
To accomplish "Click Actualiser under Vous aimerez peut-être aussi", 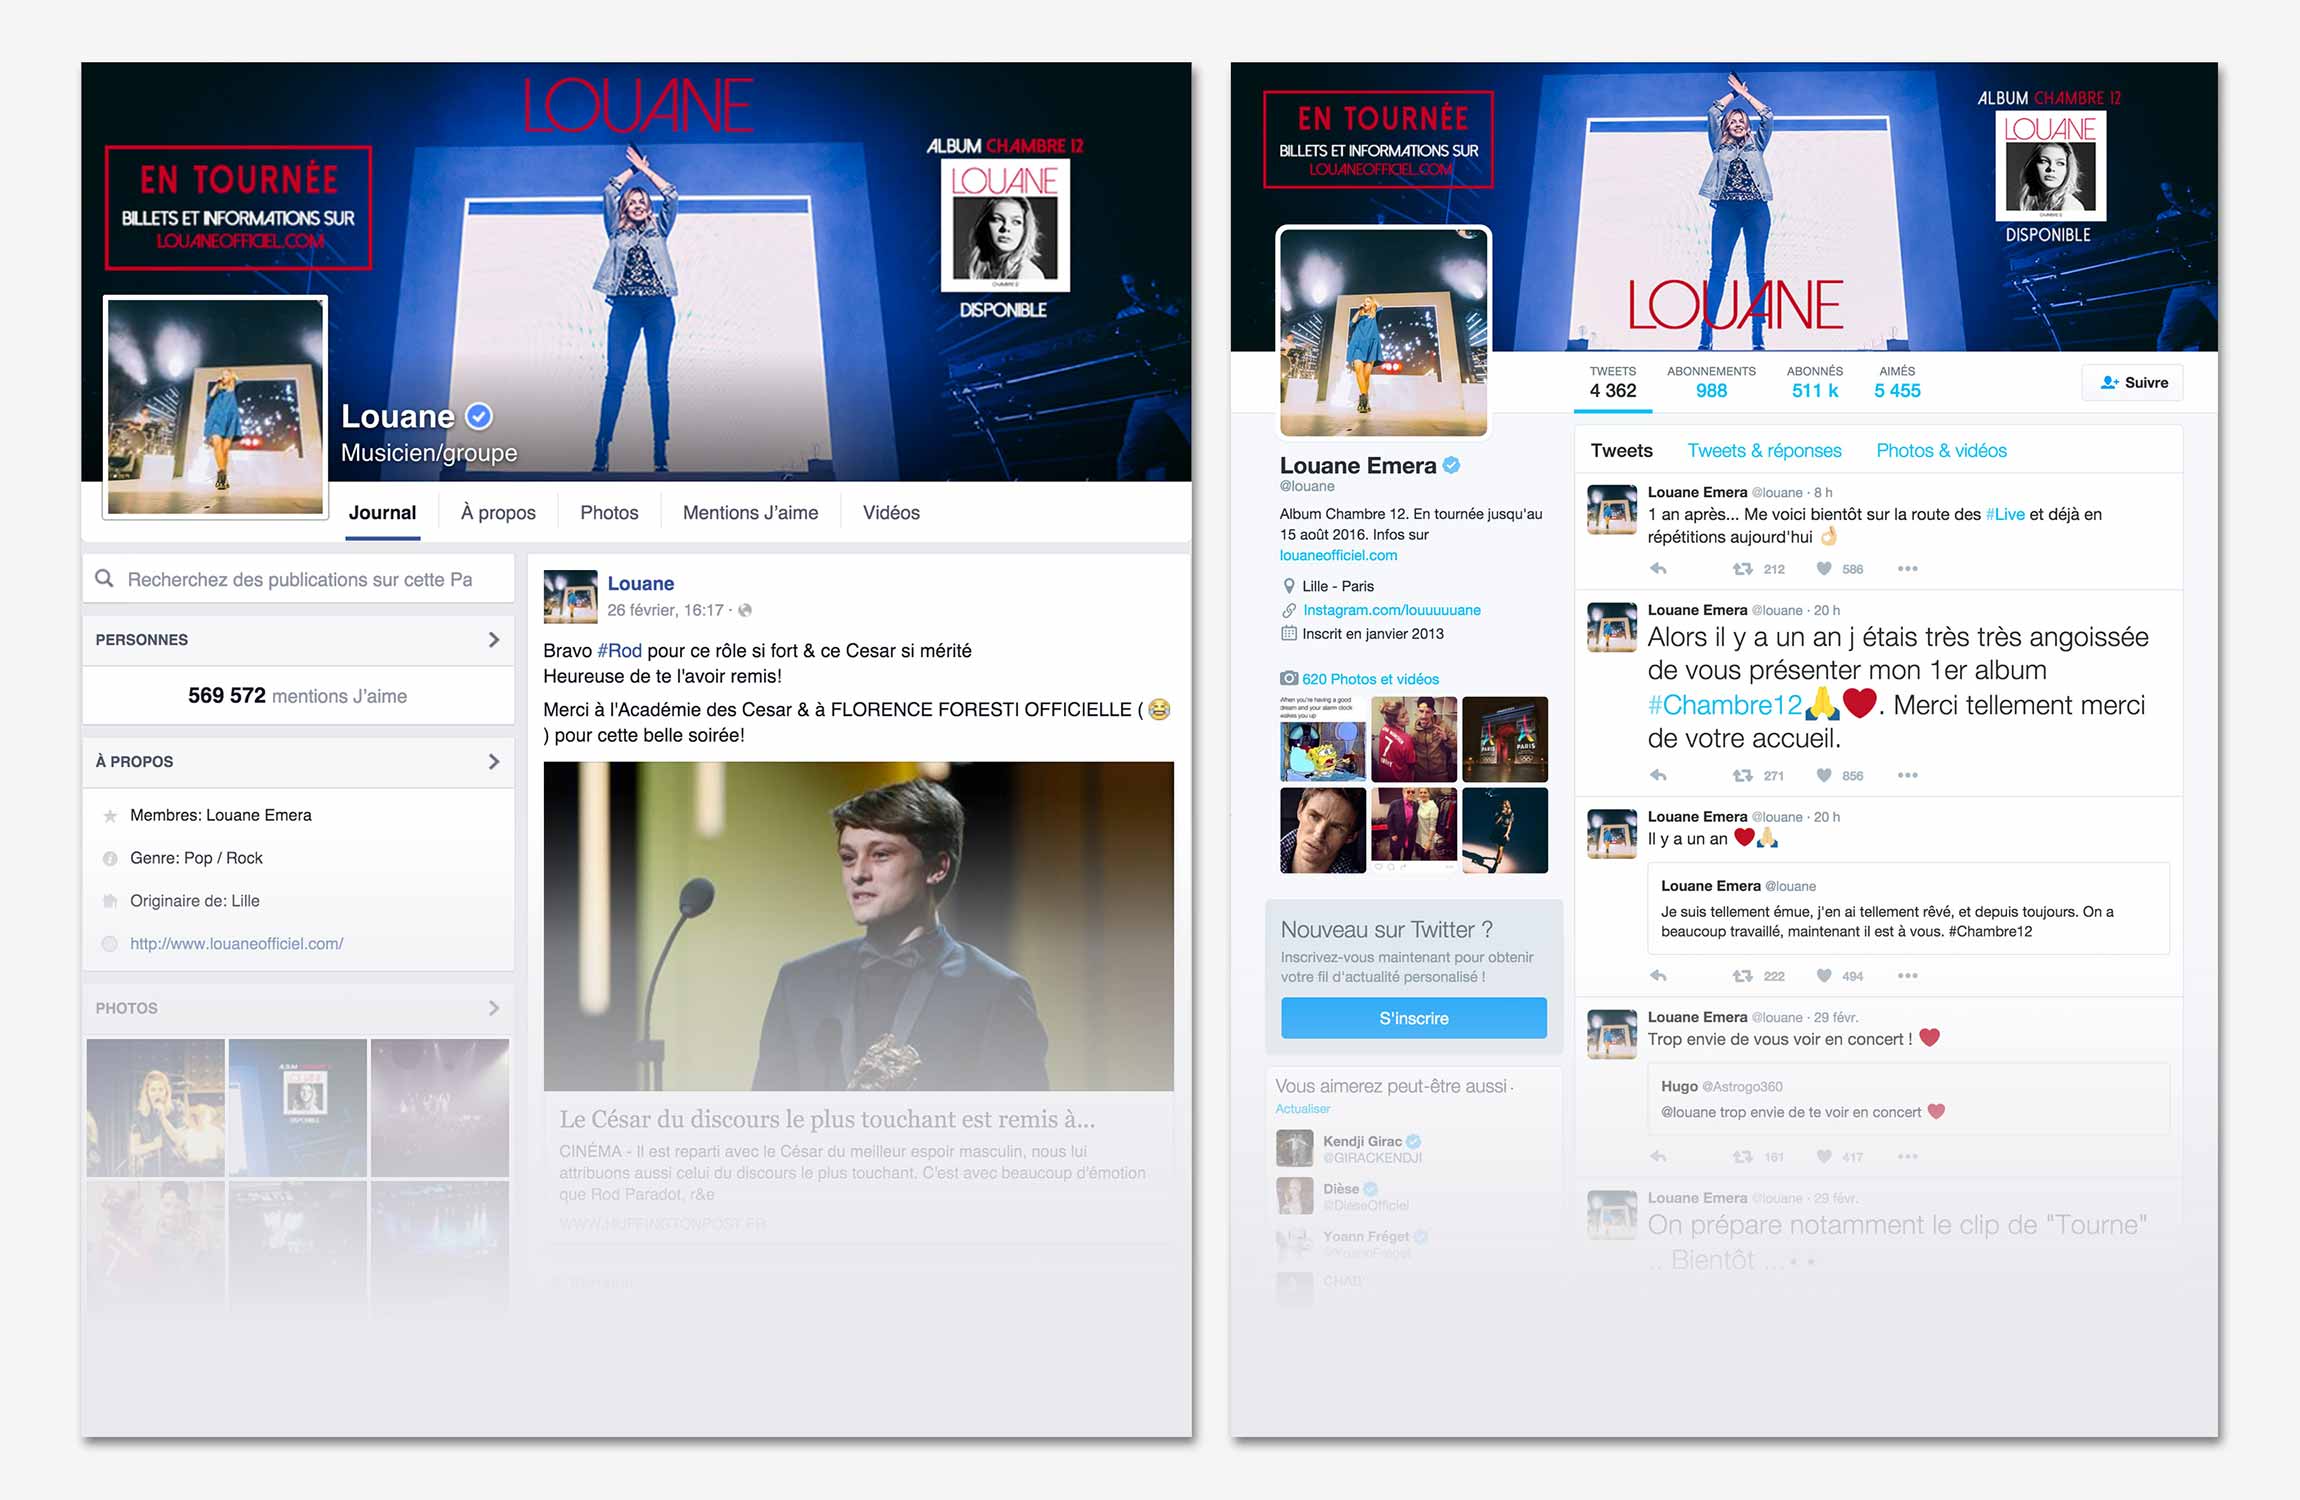I will [x=1302, y=1109].
